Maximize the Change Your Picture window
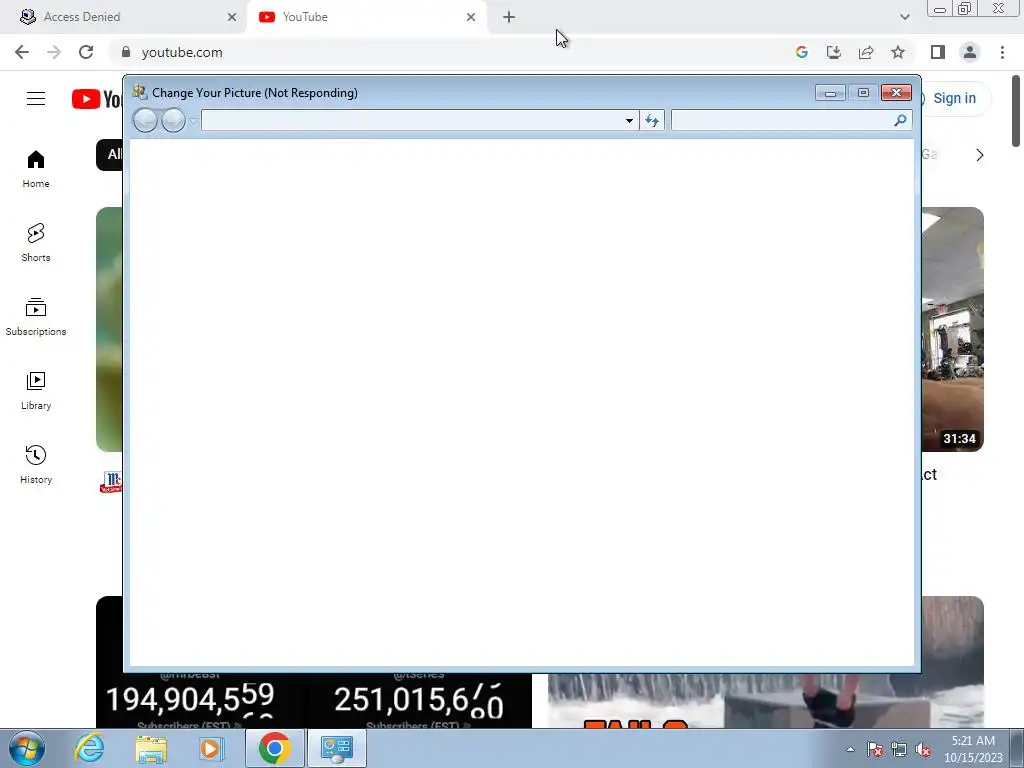 863,93
